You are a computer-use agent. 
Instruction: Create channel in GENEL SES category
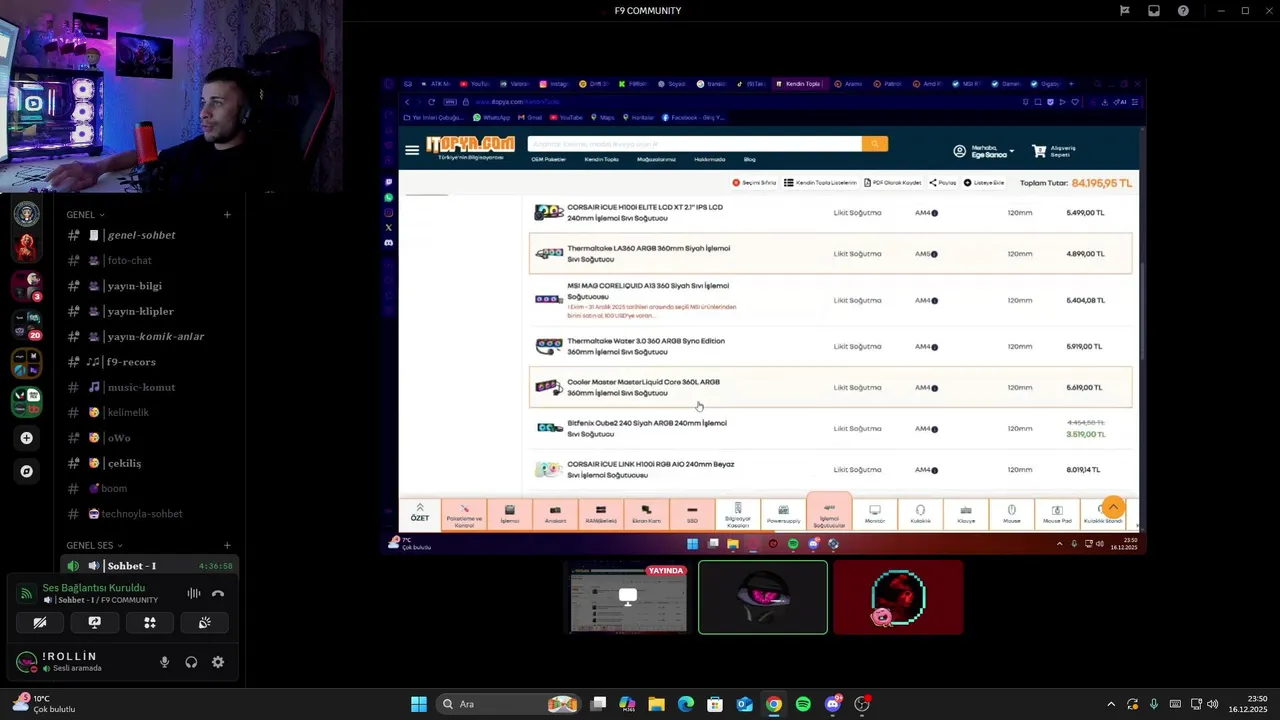[x=227, y=545]
